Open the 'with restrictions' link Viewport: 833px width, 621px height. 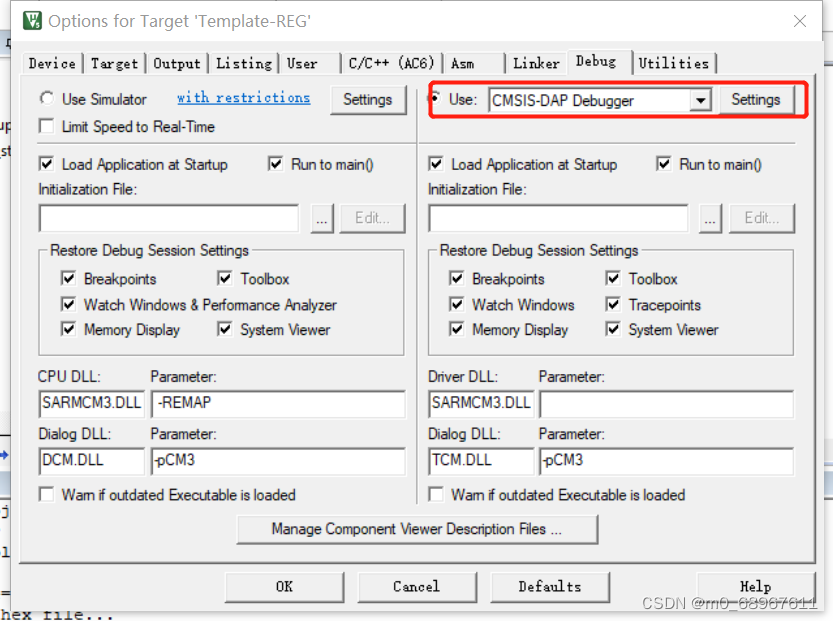pos(243,98)
